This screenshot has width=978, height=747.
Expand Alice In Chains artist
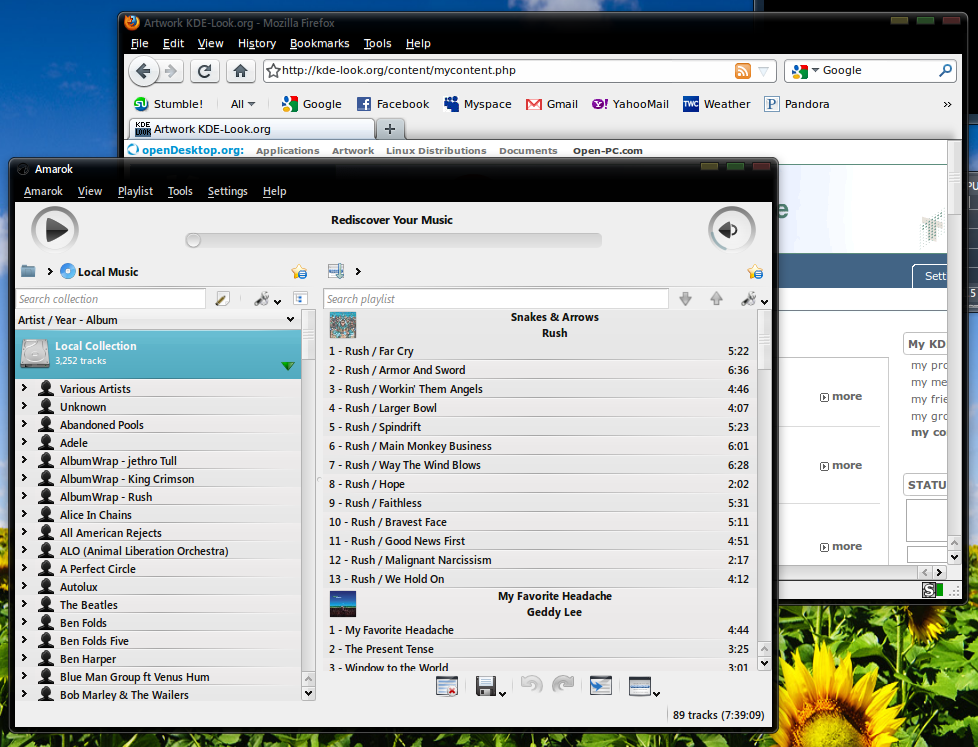pyautogui.click(x=24, y=514)
